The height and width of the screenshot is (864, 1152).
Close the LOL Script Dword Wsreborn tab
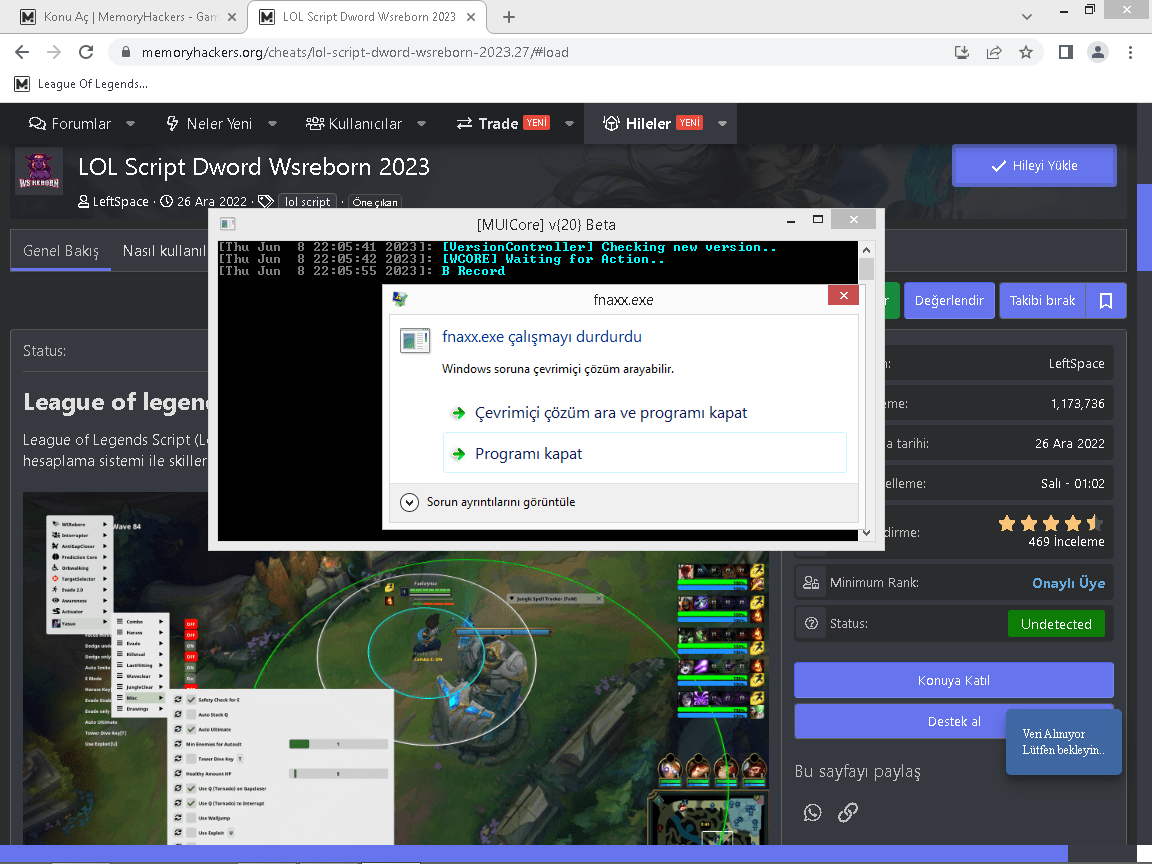pos(471,17)
